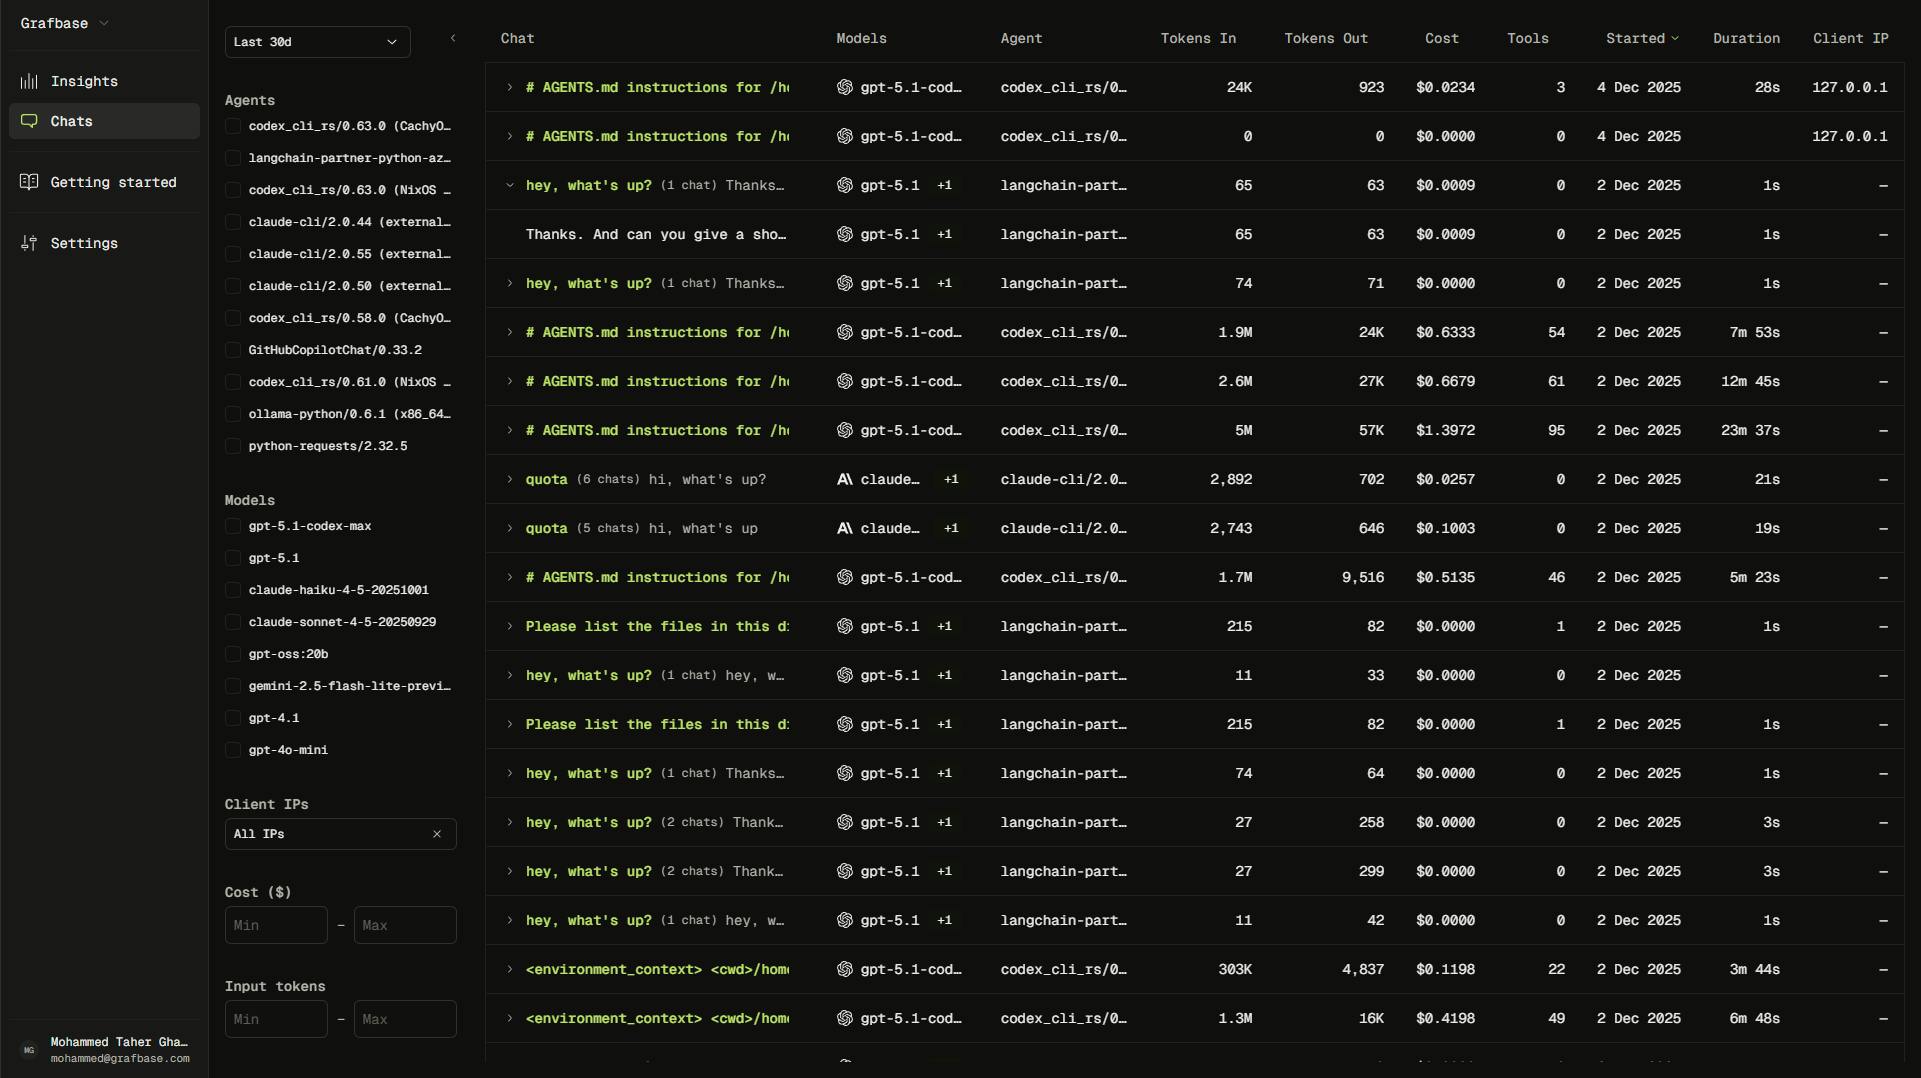Expand the AGENTS.md row costing $0.5135
Image resolution: width=1921 pixels, height=1078 pixels.
pyautogui.click(x=510, y=577)
